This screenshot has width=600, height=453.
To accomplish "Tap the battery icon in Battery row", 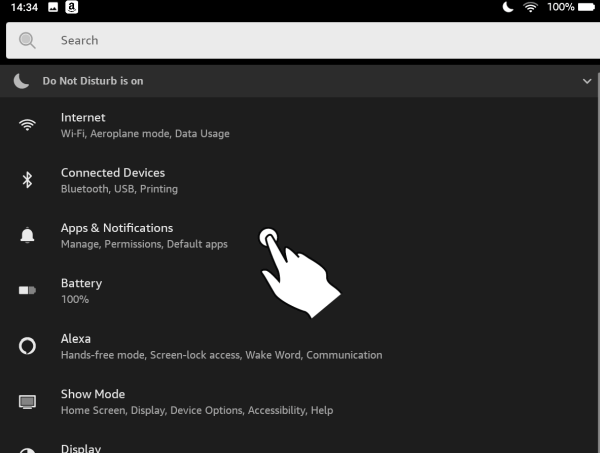I will pos(27,290).
